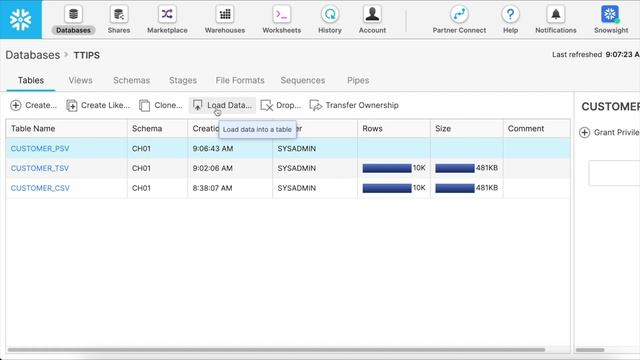Image resolution: width=640 pixels, height=360 pixels.
Task: Click the Transfer Ownership icon
Action: [x=316, y=105]
